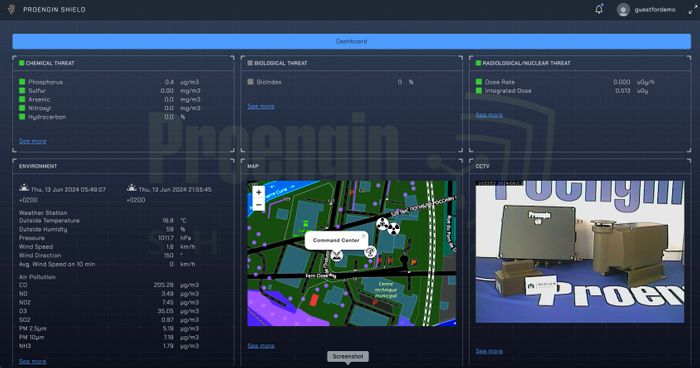Click the round marker right of Command Center popup
The height and width of the screenshot is (368, 700).
(370, 252)
